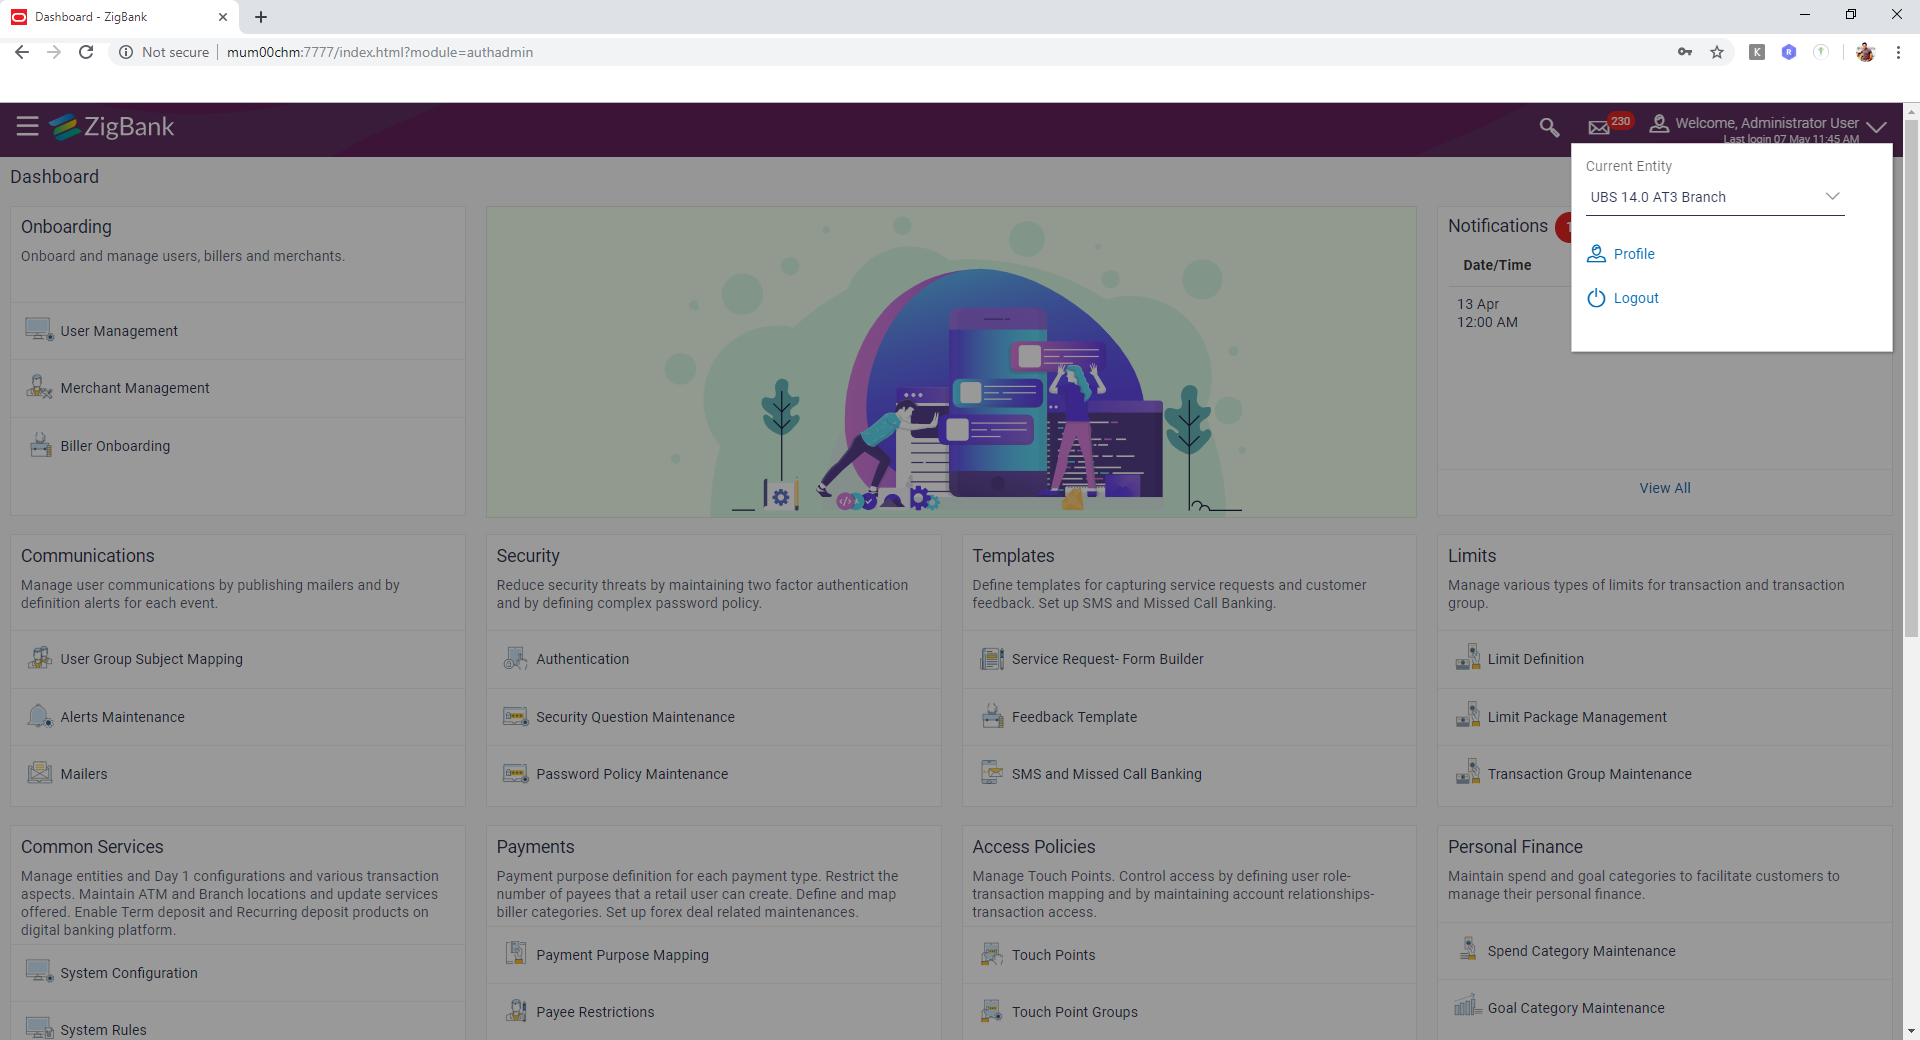This screenshot has height=1040, width=1920.
Task: Click the User Management icon
Action: click(39, 330)
